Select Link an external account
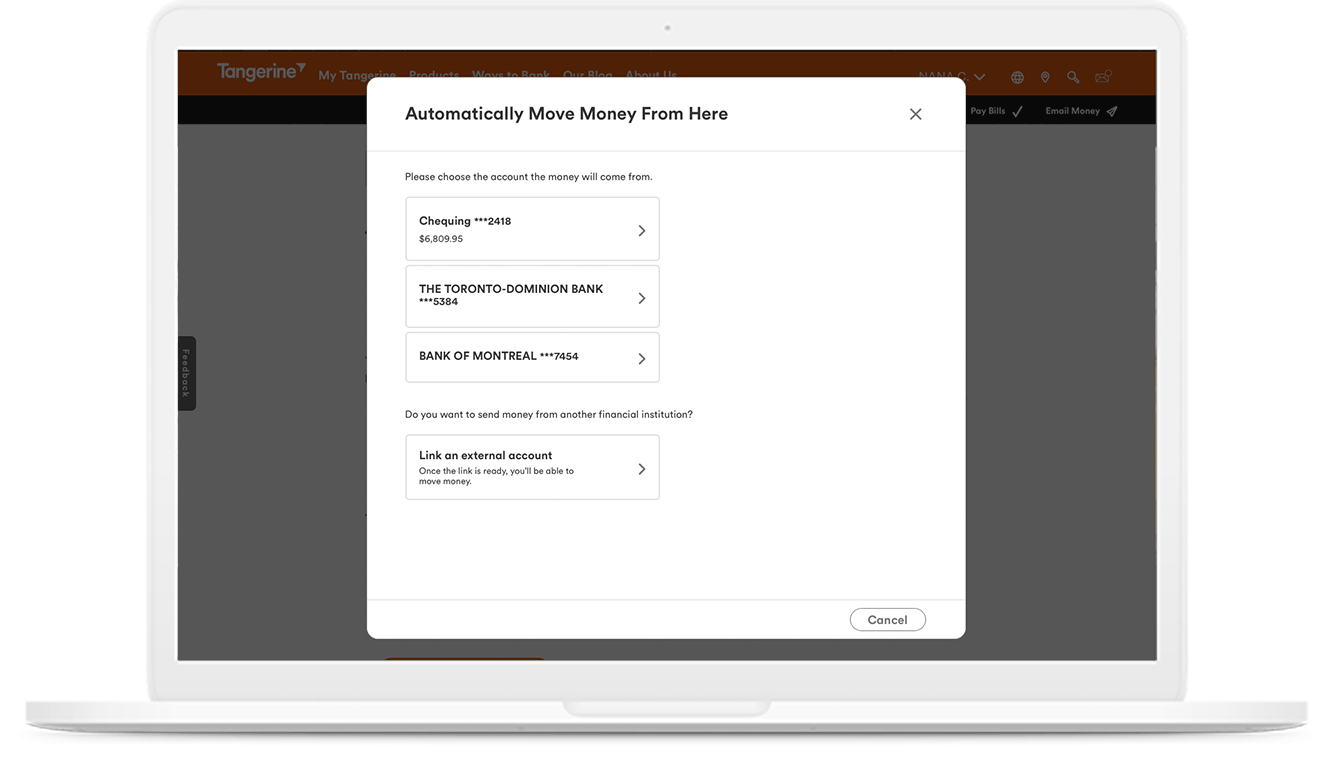Viewport: 1330px width, 766px height. click(x=532, y=467)
